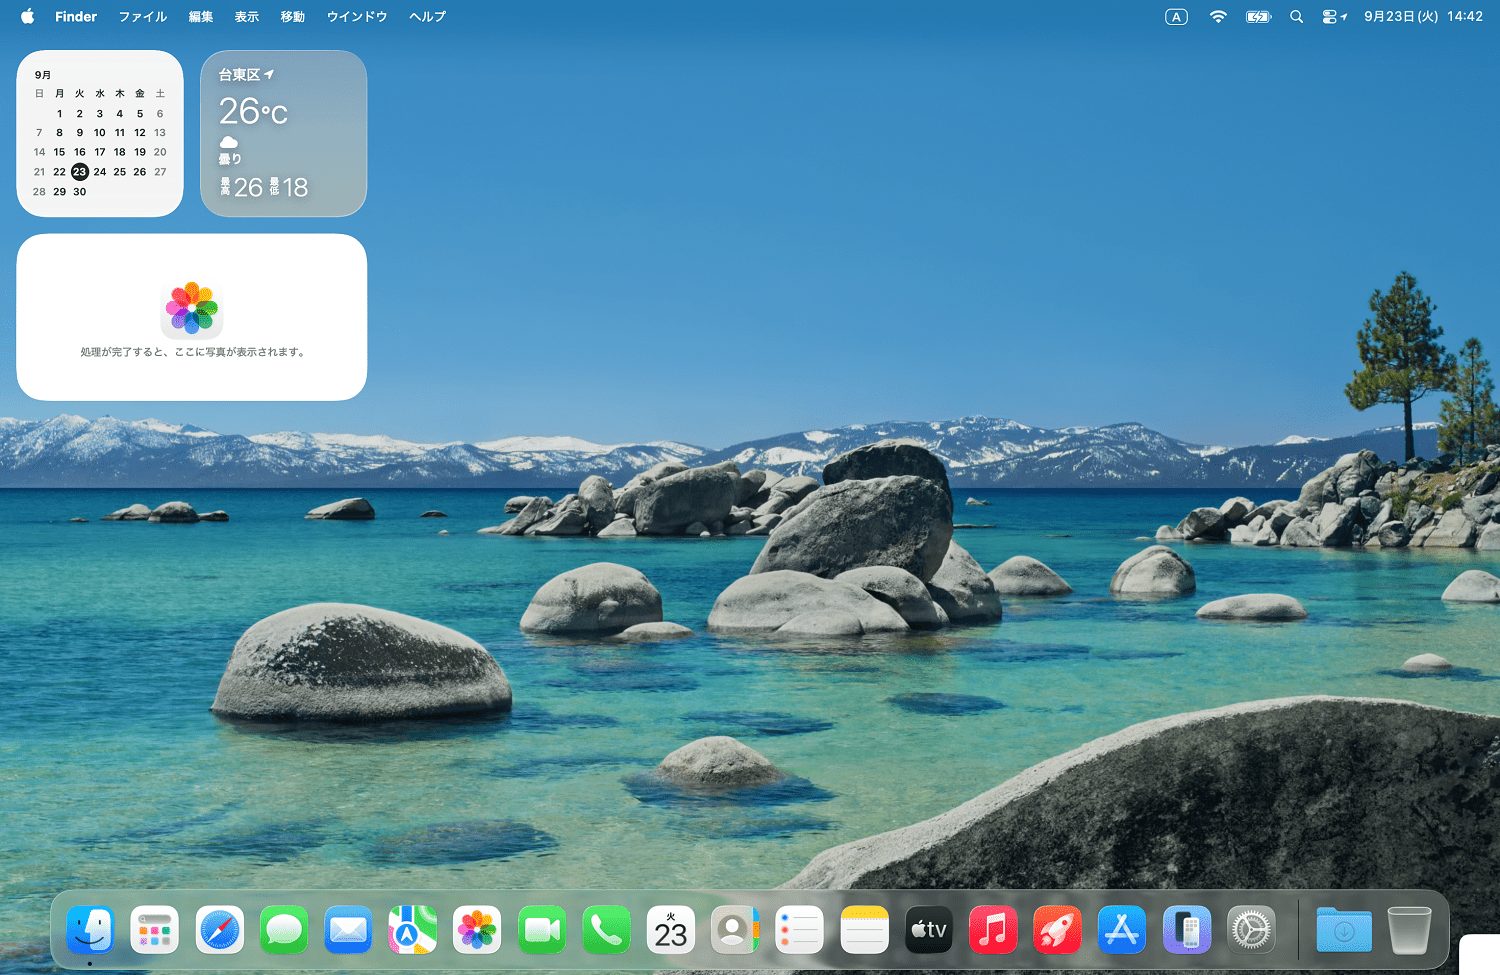The width and height of the screenshot is (1500, 975).
Task: Open the ウインドウ menu
Action: [356, 17]
